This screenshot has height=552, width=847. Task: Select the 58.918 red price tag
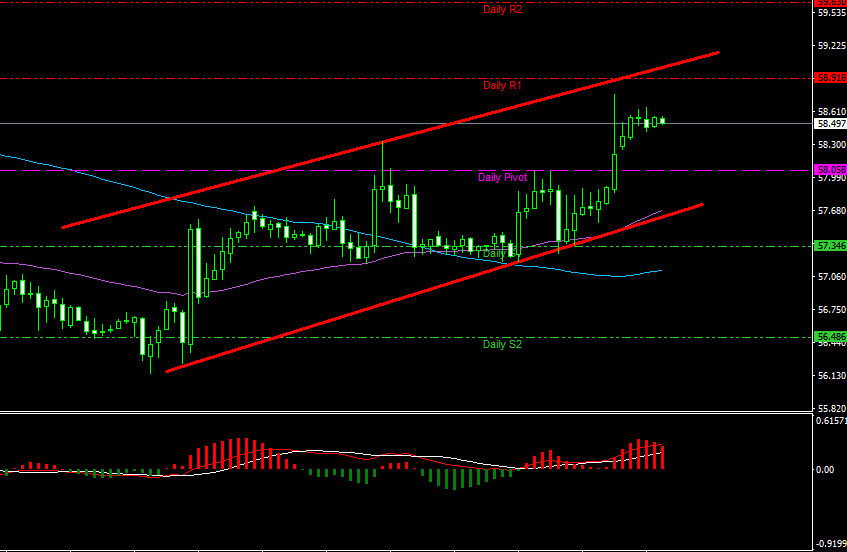[831, 78]
